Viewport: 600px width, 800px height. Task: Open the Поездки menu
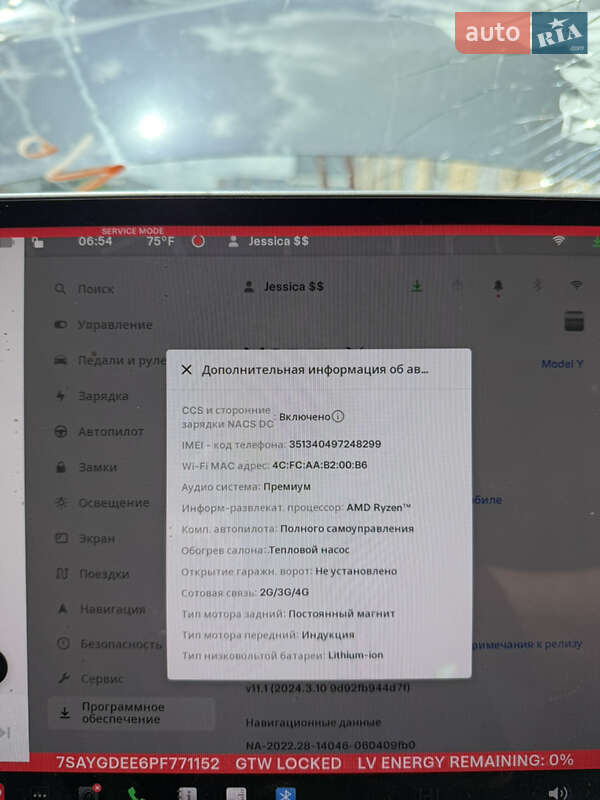(92, 574)
